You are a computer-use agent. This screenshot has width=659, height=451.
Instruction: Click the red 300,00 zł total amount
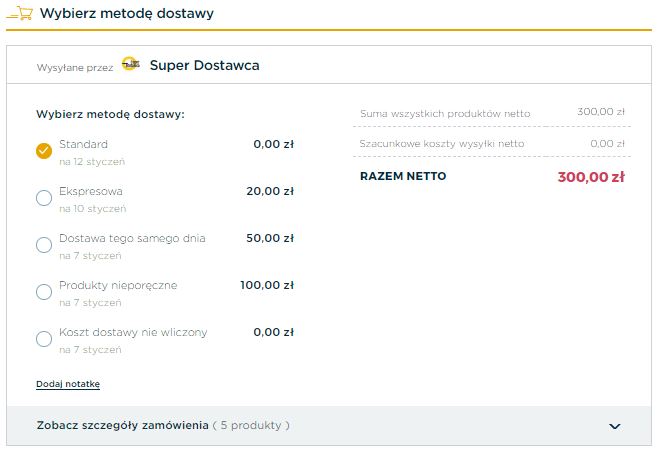[591, 177]
